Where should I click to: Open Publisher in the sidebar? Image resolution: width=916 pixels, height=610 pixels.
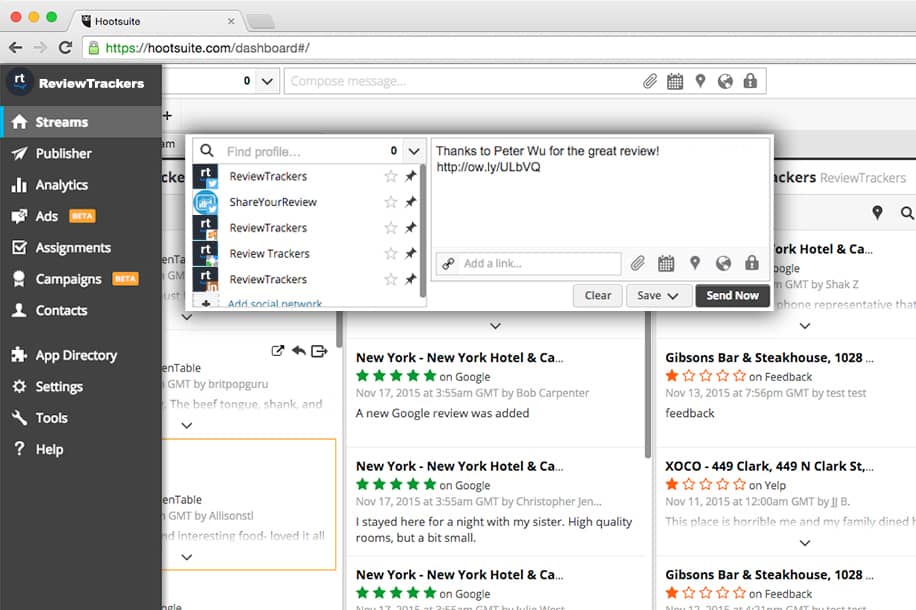81,154
